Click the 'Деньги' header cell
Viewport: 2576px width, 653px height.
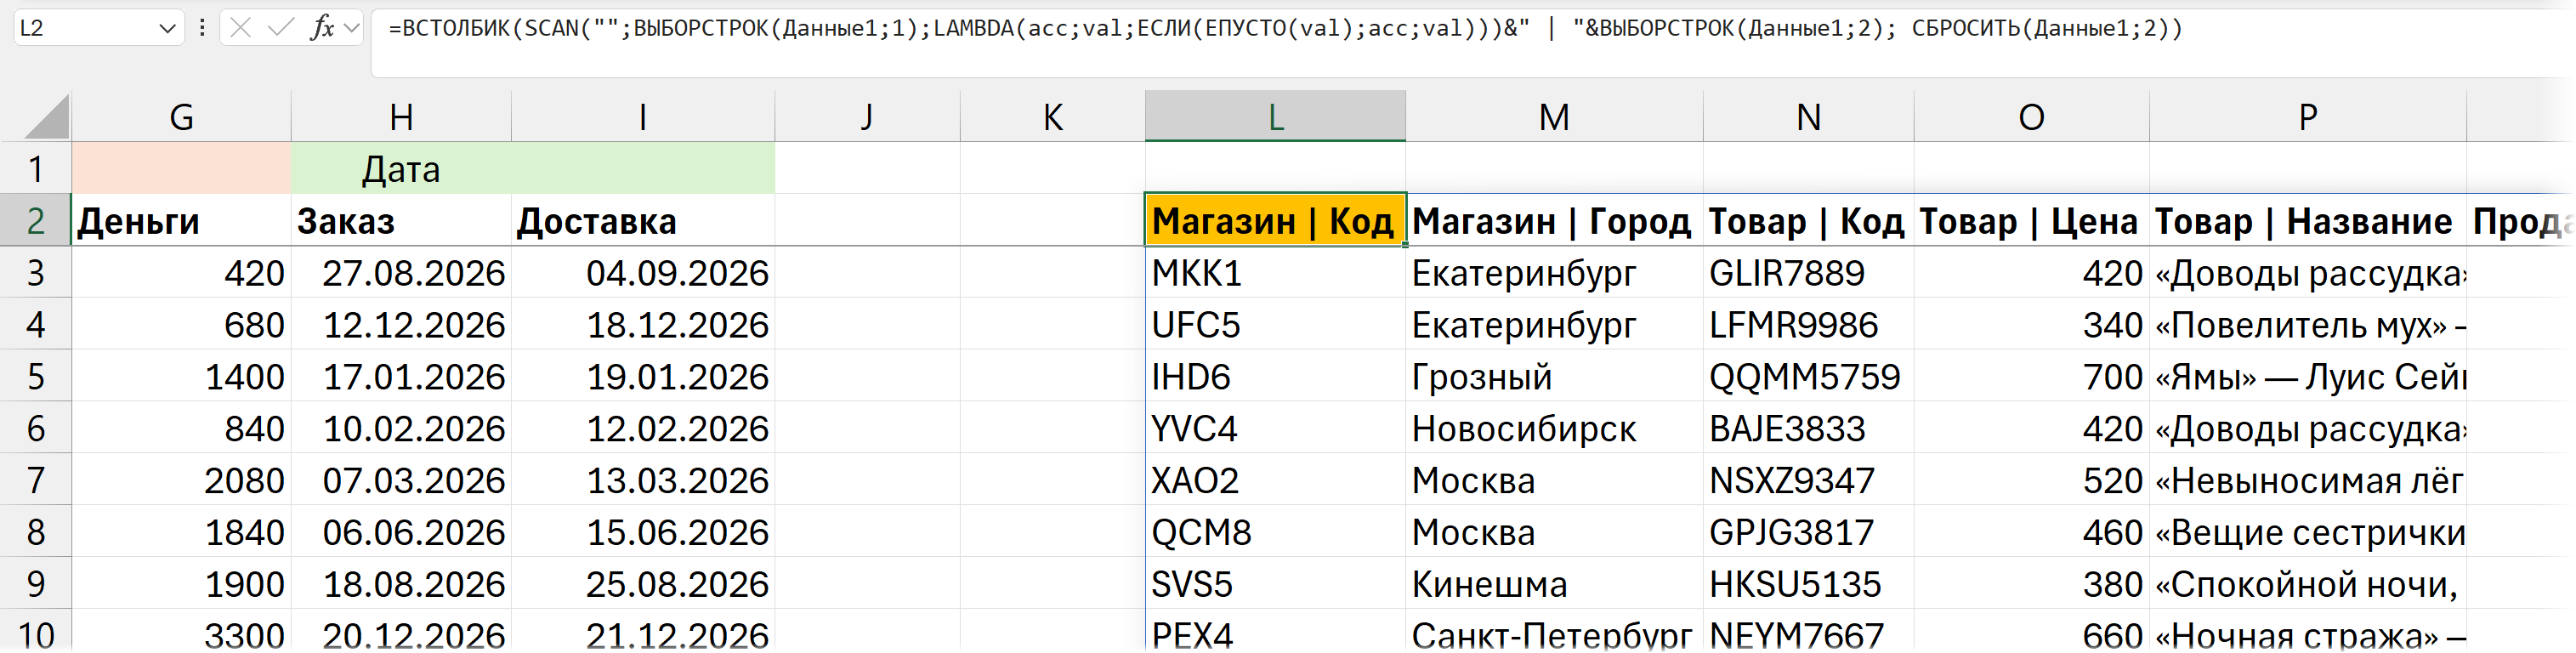181,220
